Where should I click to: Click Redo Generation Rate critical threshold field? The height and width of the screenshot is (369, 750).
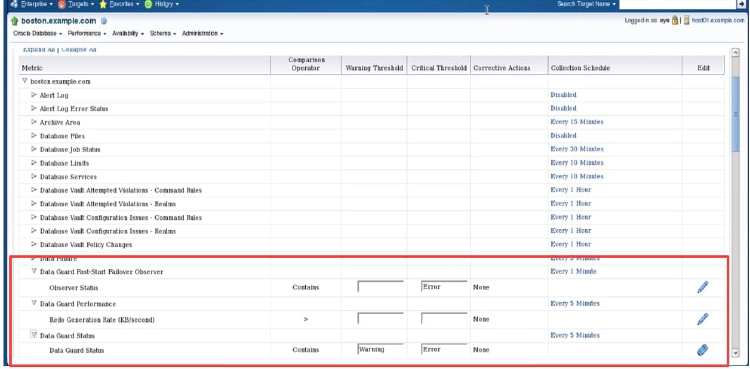point(444,318)
